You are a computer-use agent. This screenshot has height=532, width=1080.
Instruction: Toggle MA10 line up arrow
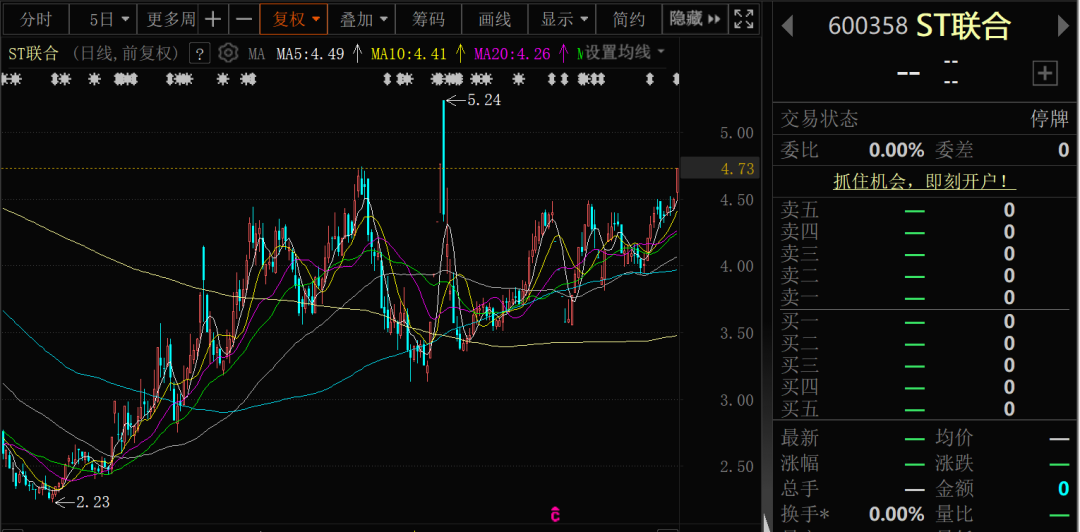[460, 54]
